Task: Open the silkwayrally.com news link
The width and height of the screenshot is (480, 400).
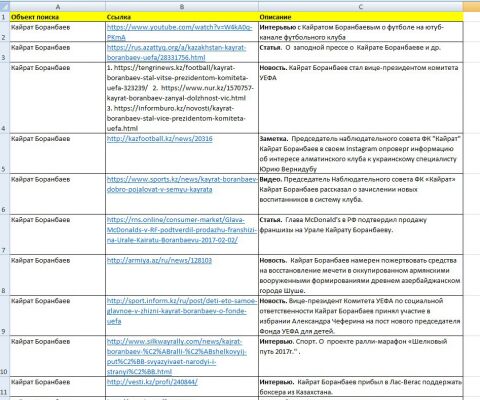Action: 177,356
